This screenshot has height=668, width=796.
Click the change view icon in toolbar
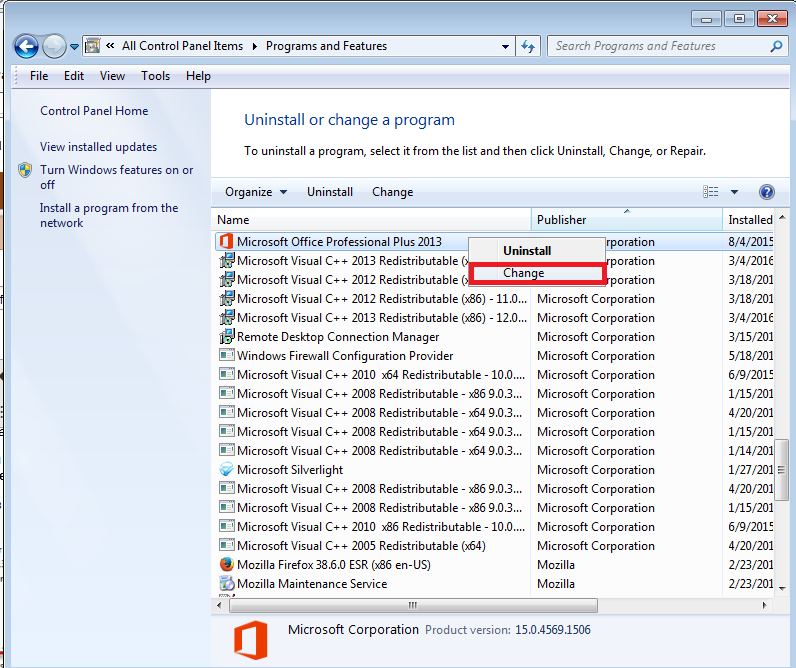click(711, 192)
